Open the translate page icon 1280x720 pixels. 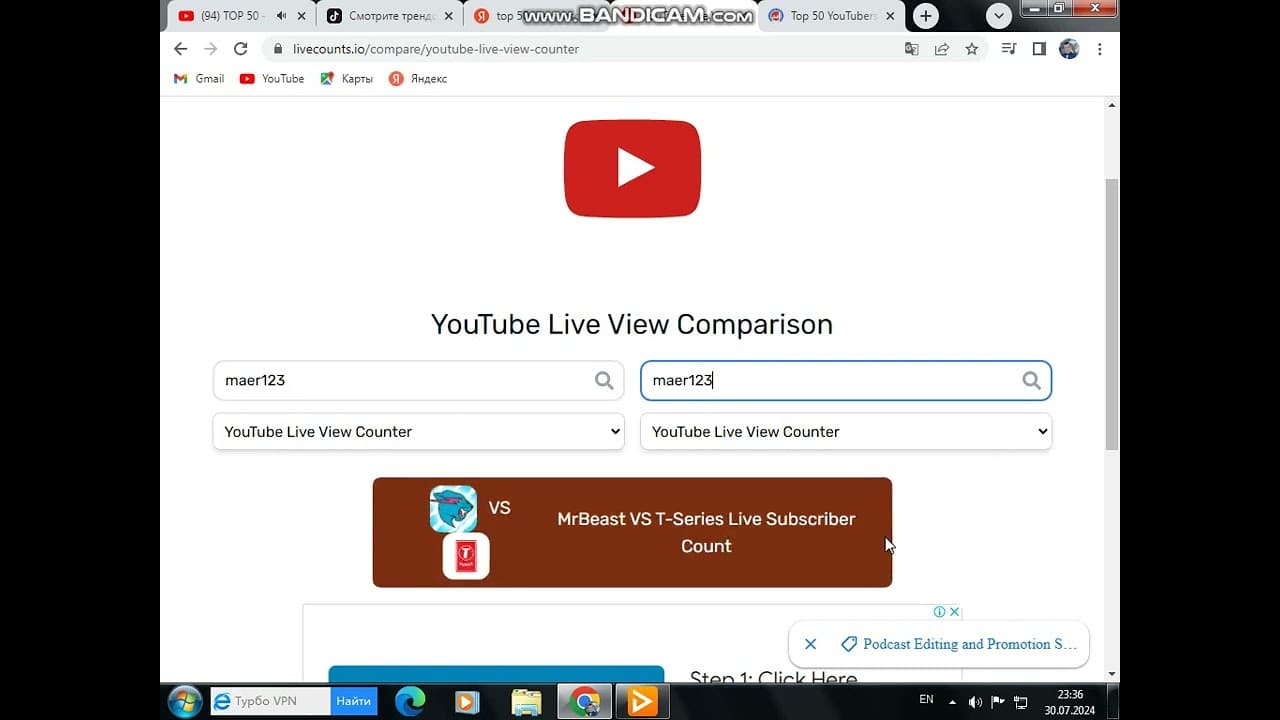(x=911, y=49)
